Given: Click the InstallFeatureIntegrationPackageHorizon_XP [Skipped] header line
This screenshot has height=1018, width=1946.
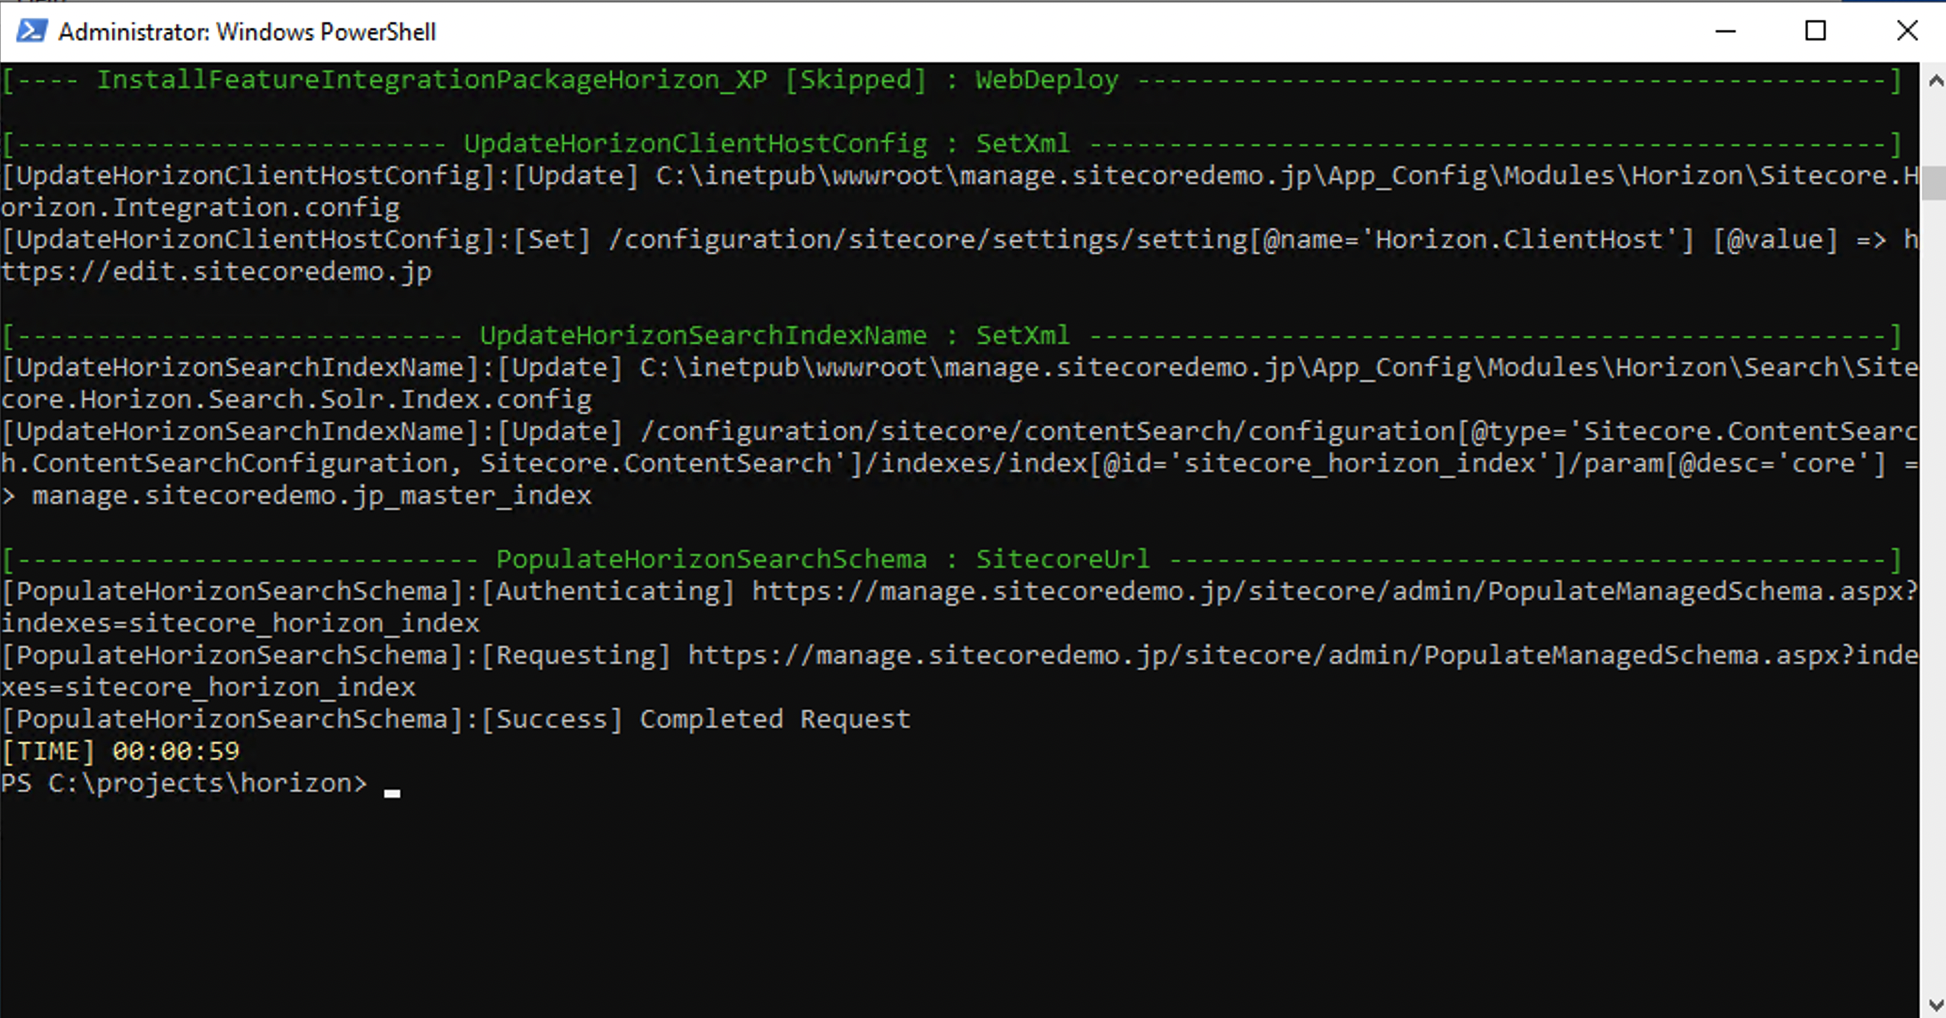Looking at the screenshot, I should pos(951,80).
